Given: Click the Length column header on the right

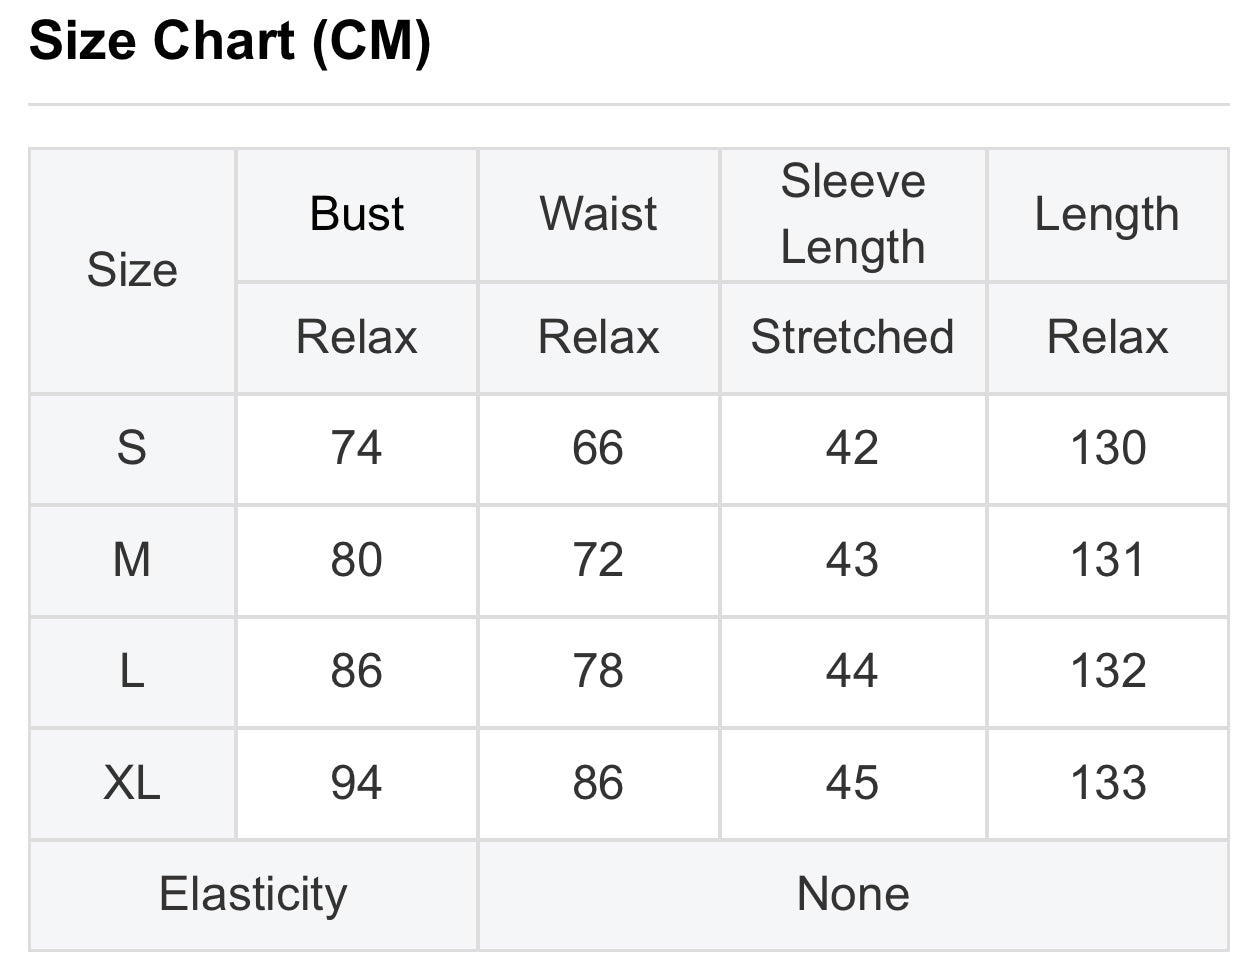Looking at the screenshot, I should pyautogui.click(x=1106, y=214).
